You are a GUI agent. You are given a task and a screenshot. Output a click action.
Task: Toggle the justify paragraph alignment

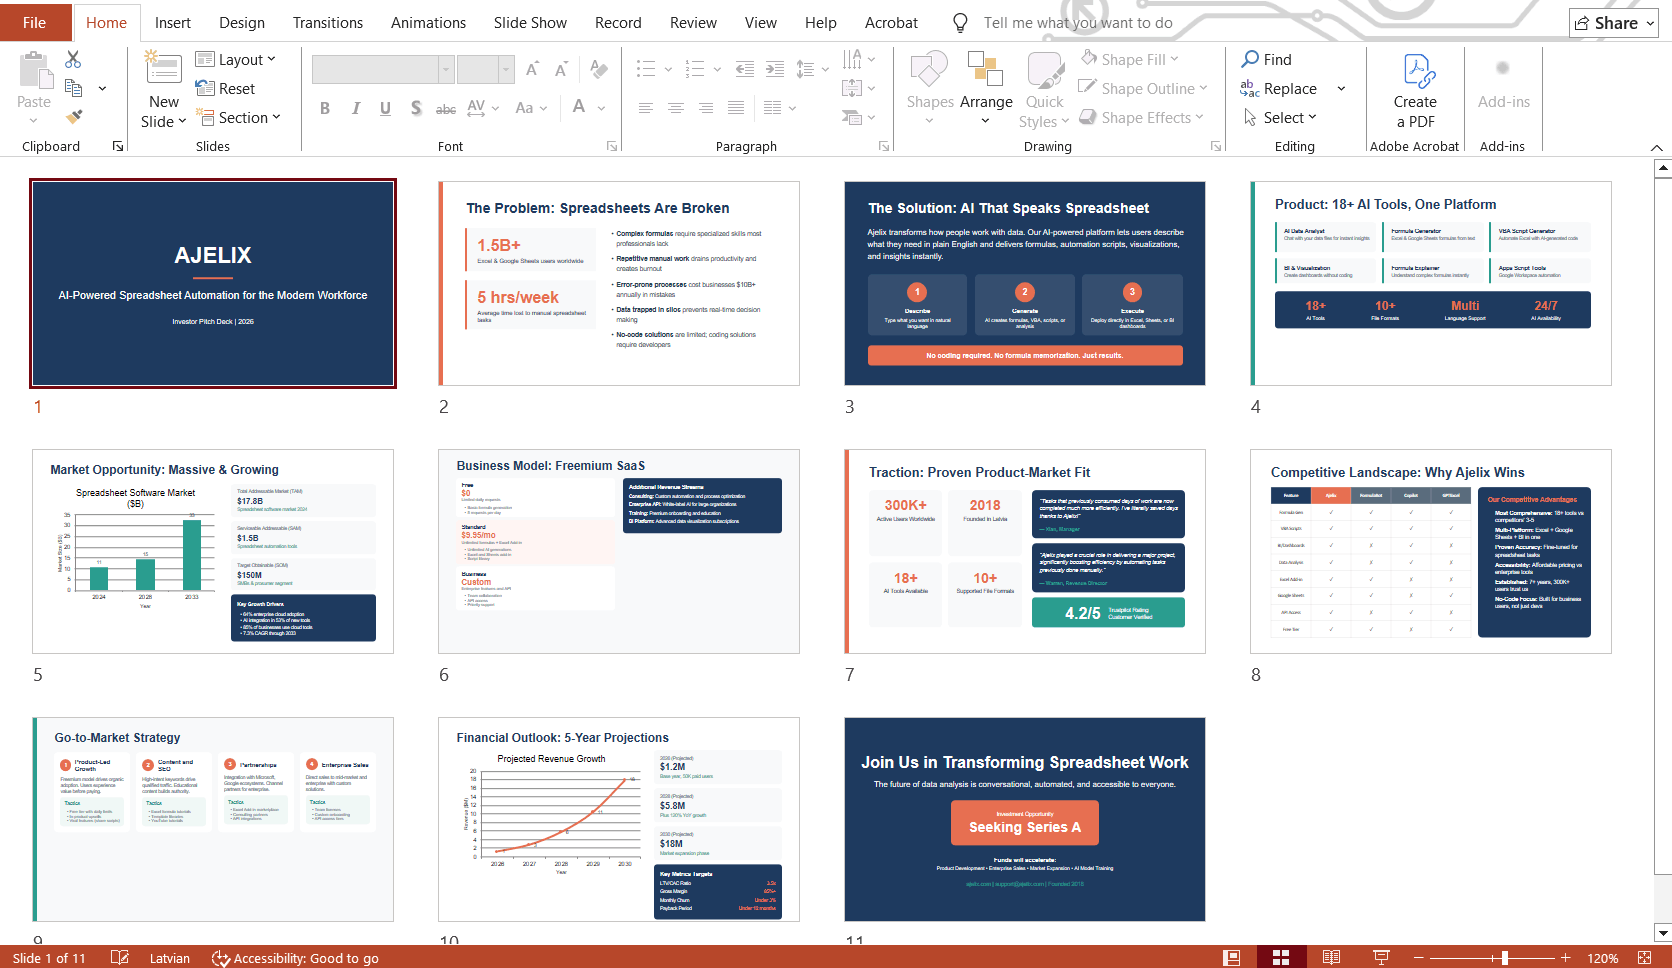[x=737, y=109]
